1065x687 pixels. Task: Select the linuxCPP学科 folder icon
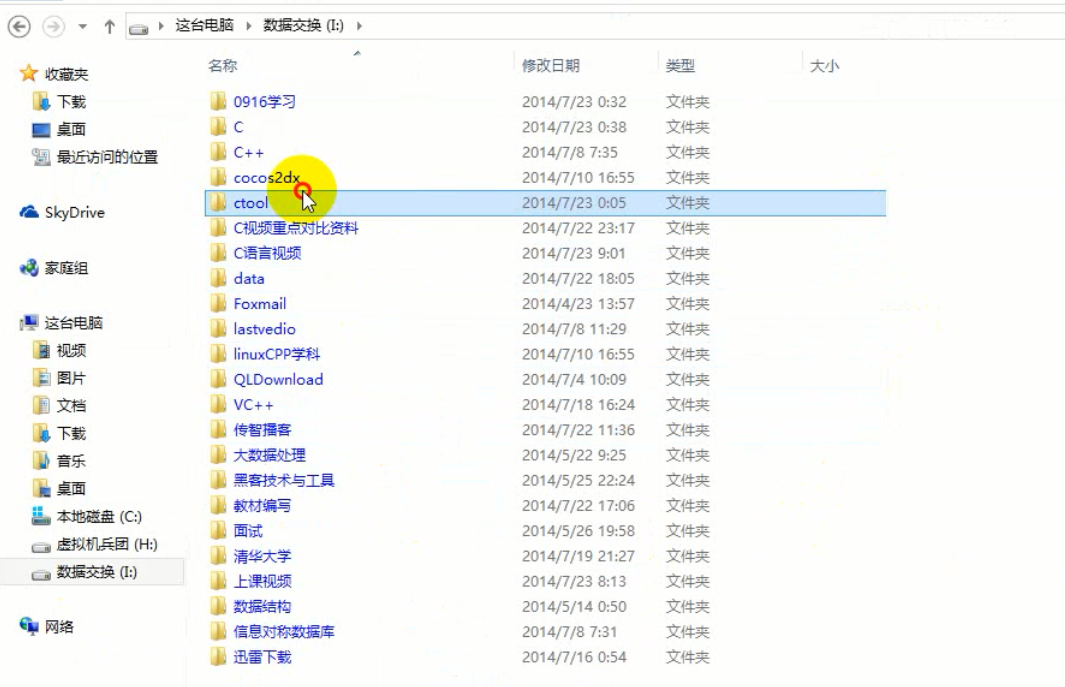(x=218, y=354)
